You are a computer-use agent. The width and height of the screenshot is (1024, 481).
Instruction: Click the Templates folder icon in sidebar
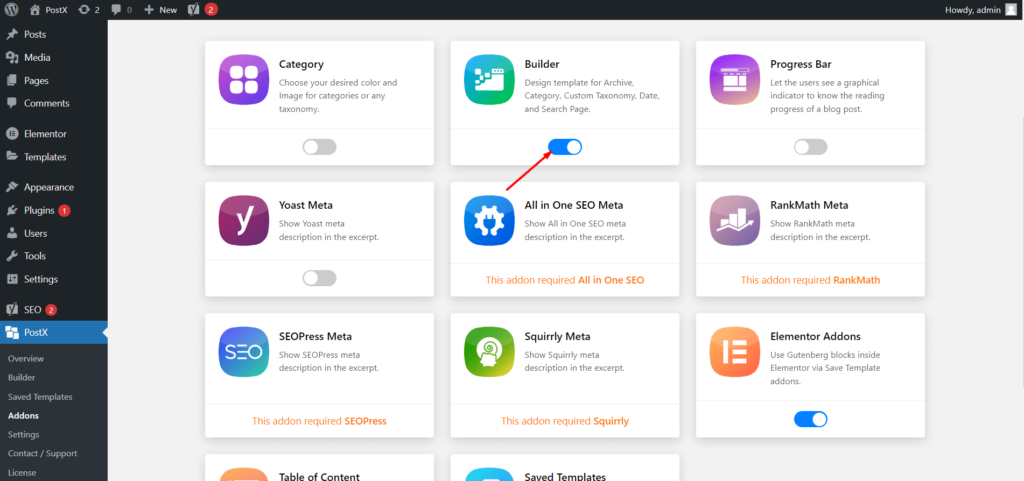coord(12,157)
